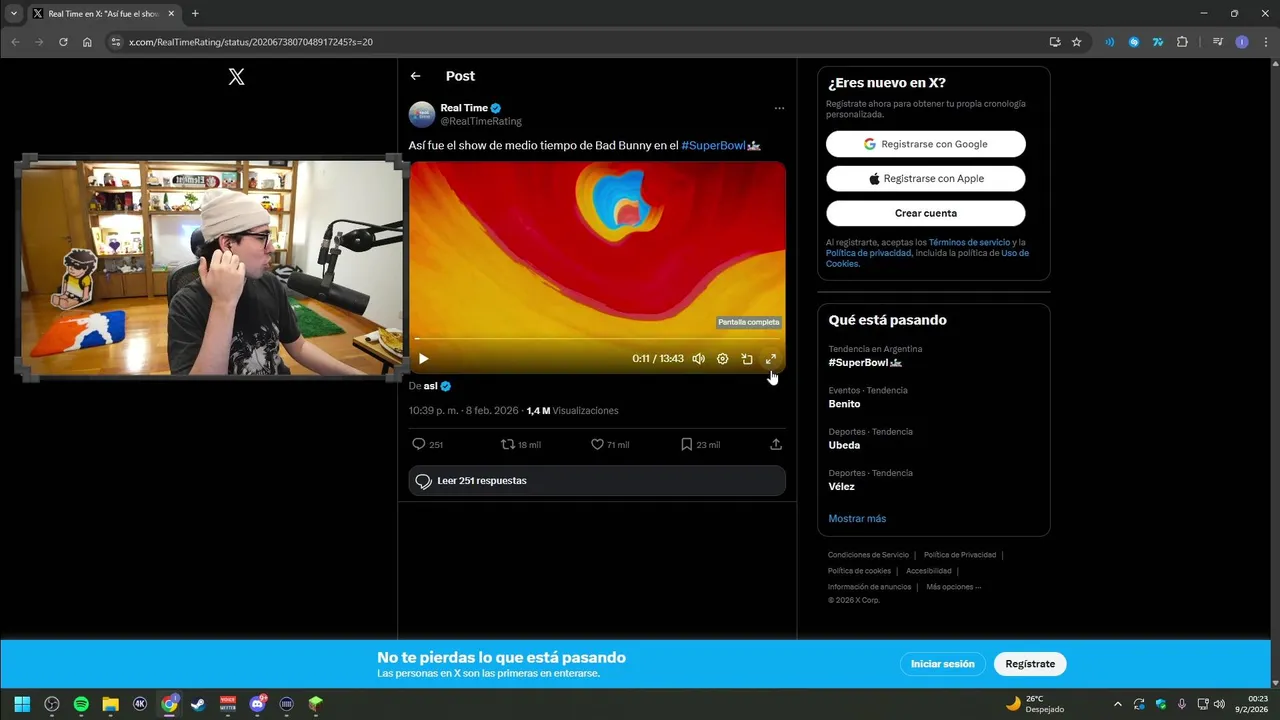The image size is (1280, 720).
Task: Reload the page
Action: coord(63,42)
